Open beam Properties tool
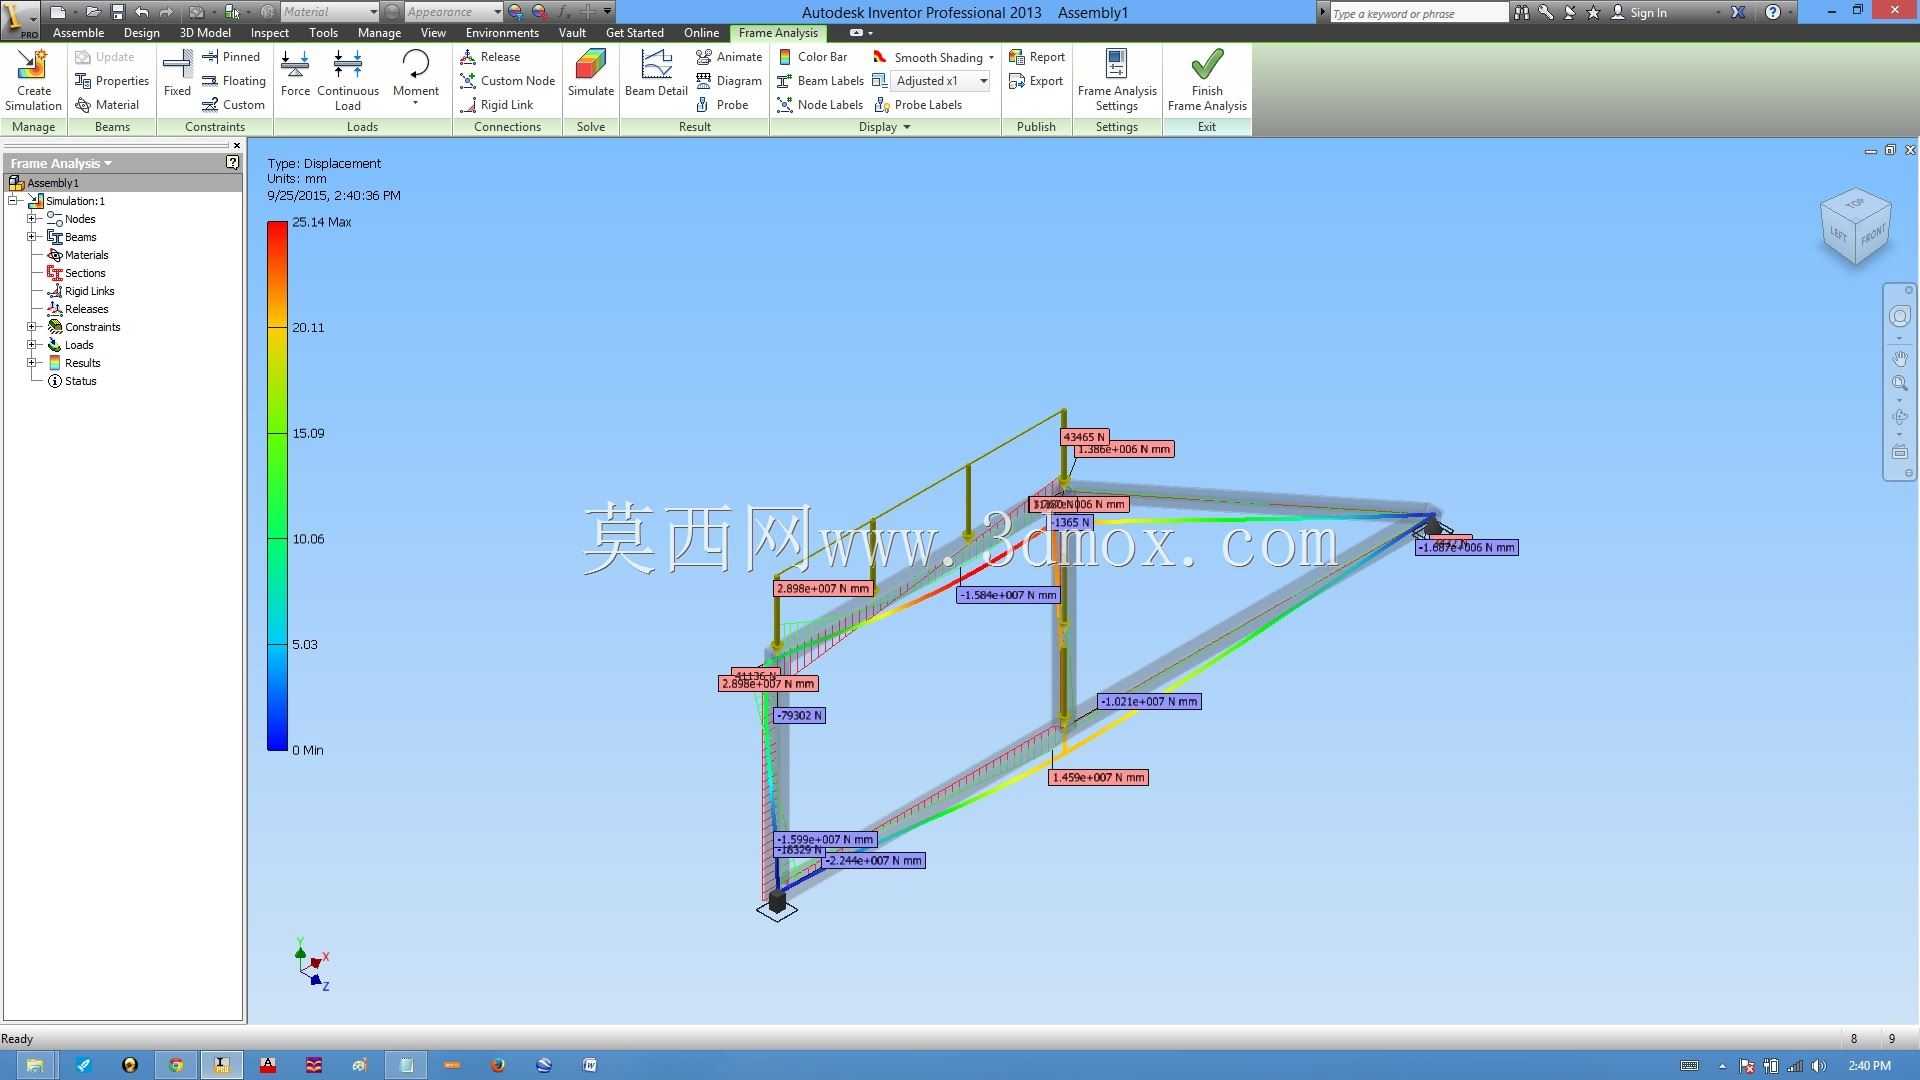 click(112, 81)
